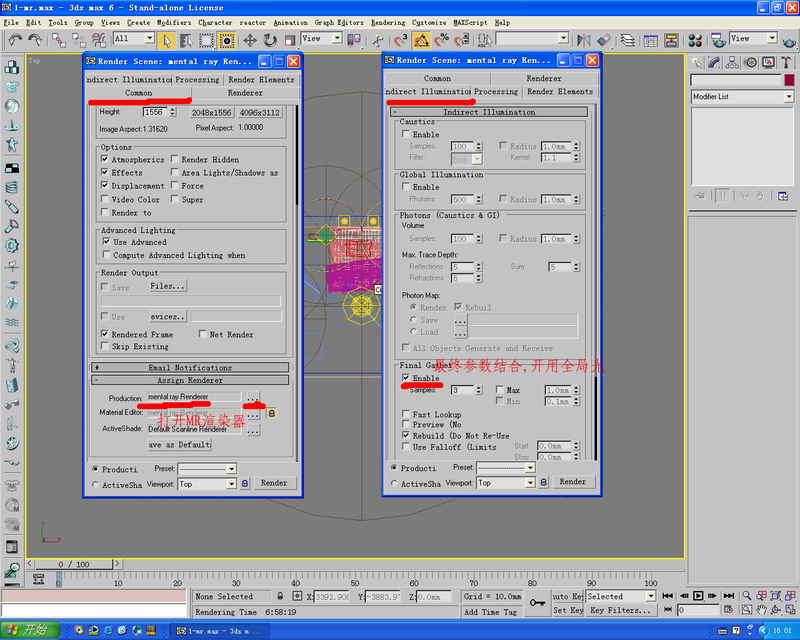Open Viewport dropdown in left Render Scene dialog
The height and width of the screenshot is (640, 800).
click(x=231, y=484)
